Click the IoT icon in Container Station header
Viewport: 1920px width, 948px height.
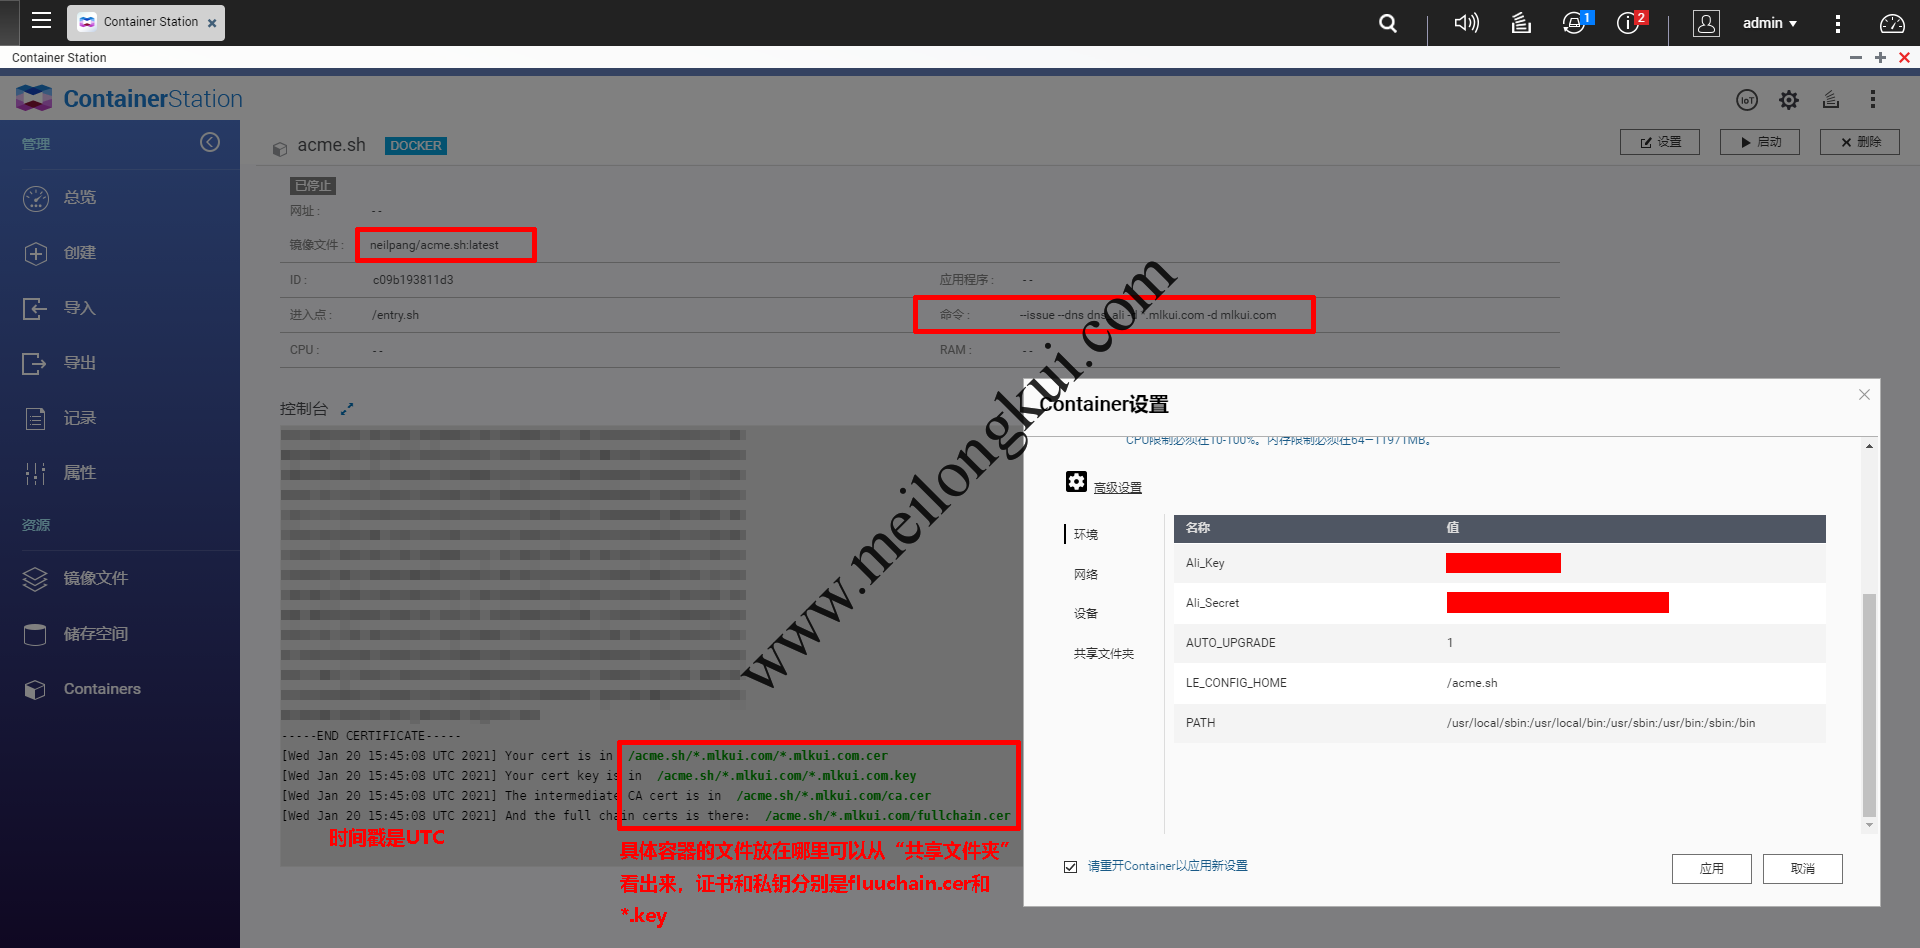1747,100
